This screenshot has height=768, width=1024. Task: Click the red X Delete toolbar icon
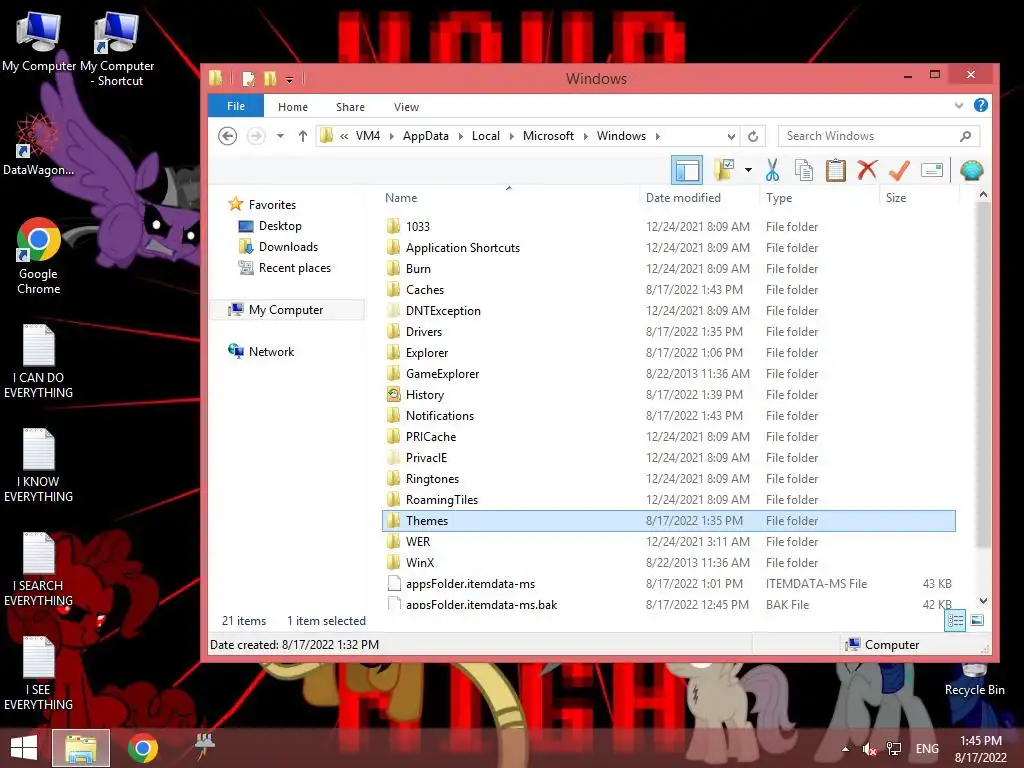(x=867, y=170)
